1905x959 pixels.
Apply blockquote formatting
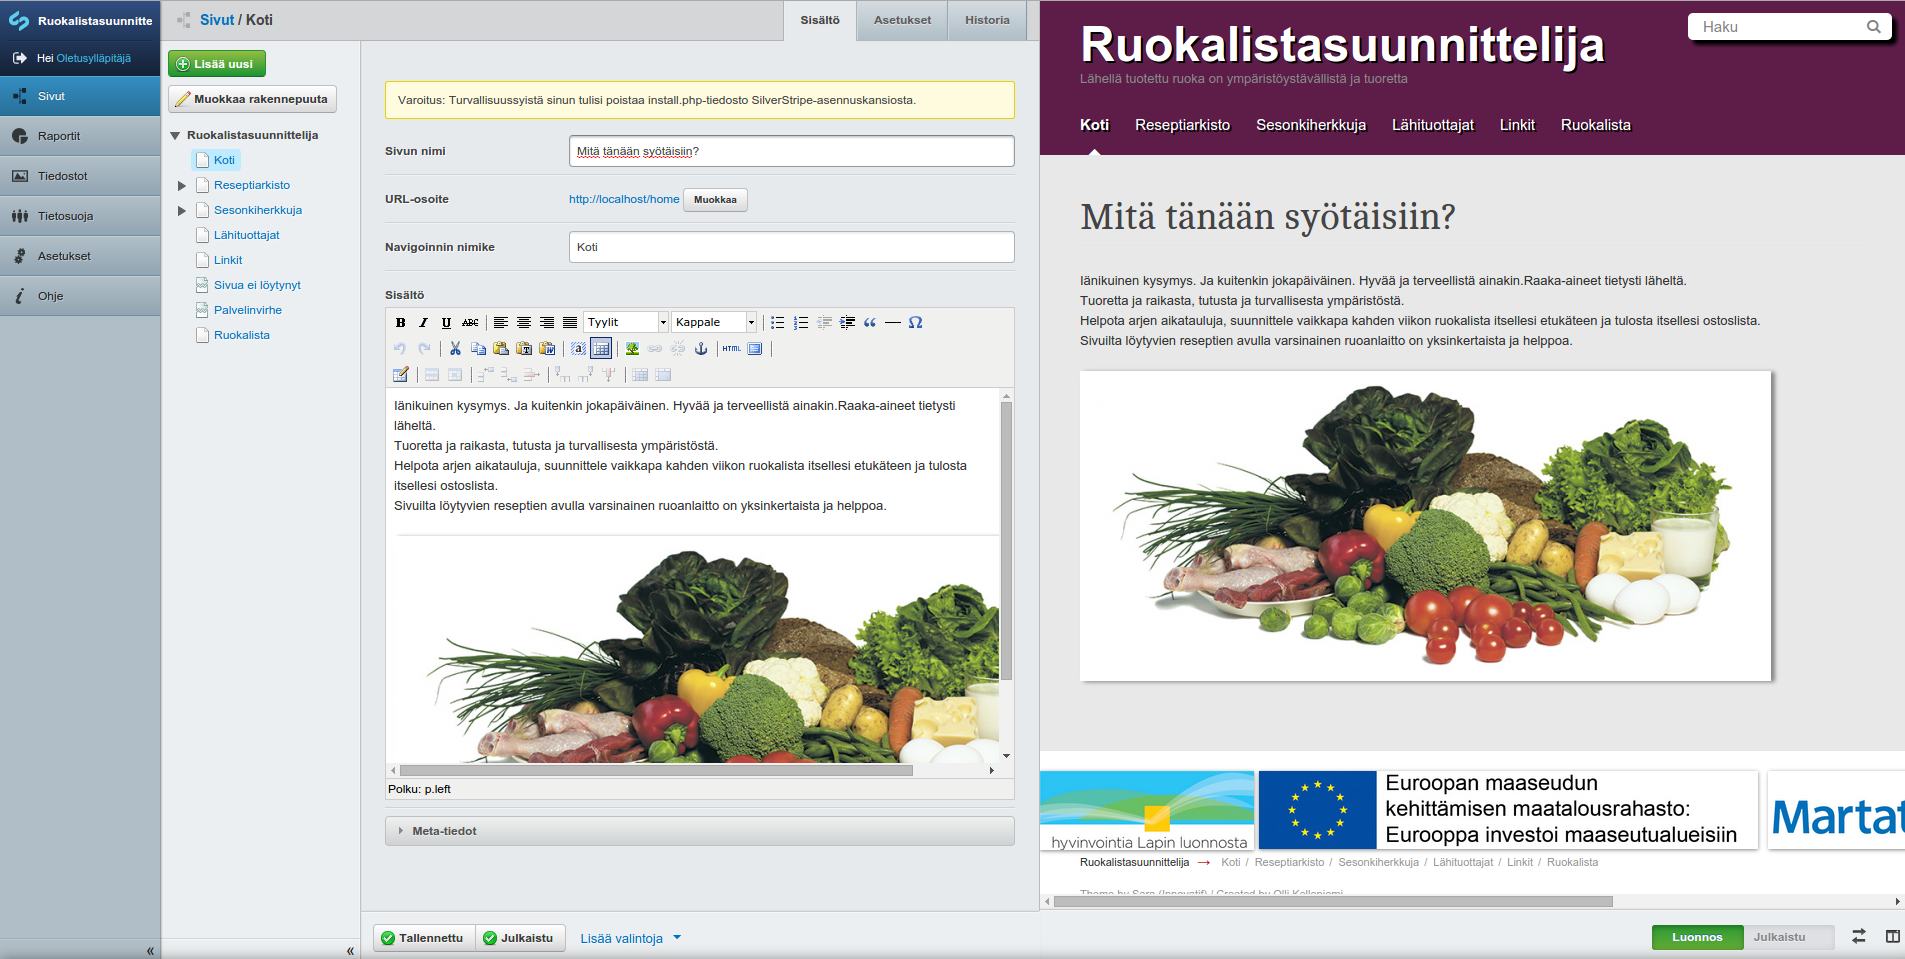[869, 322]
